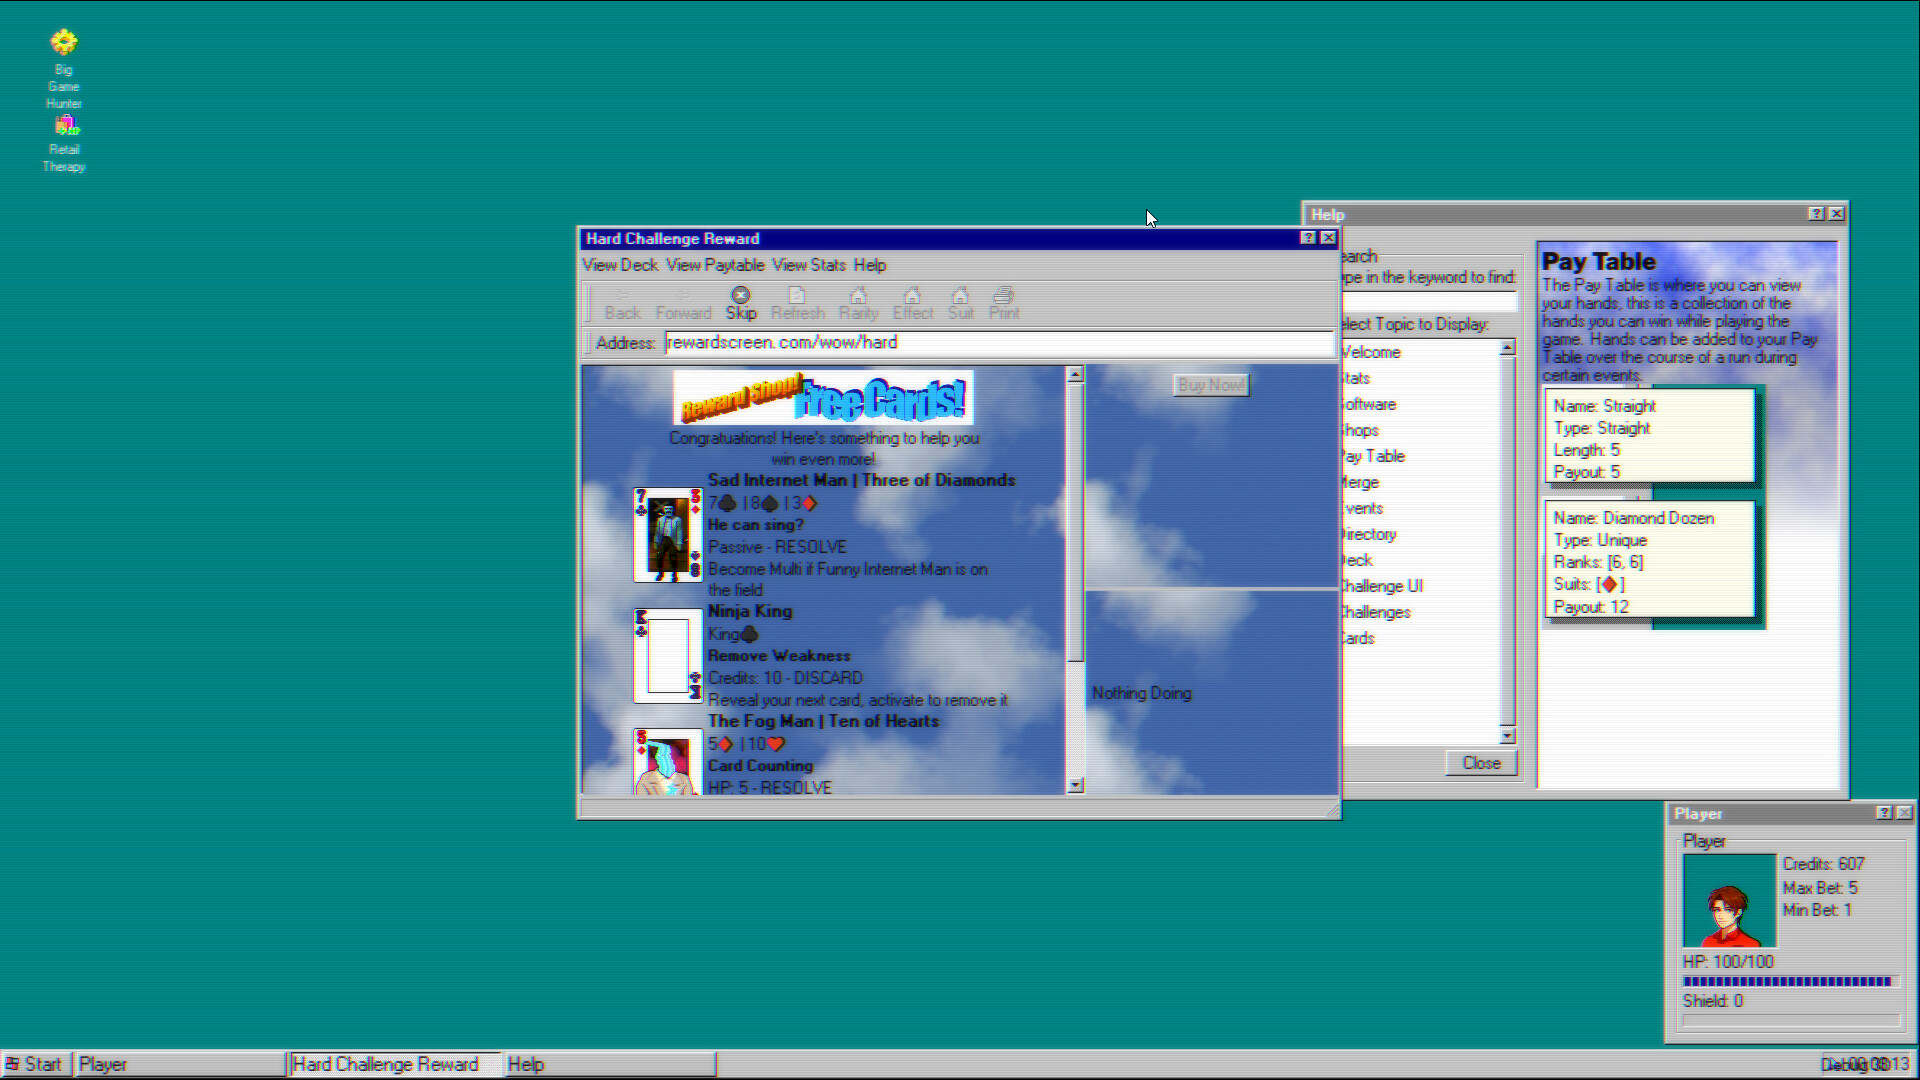The height and width of the screenshot is (1080, 1920).
Task: Open the Big Game Hunter desktop icon
Action: point(63,42)
